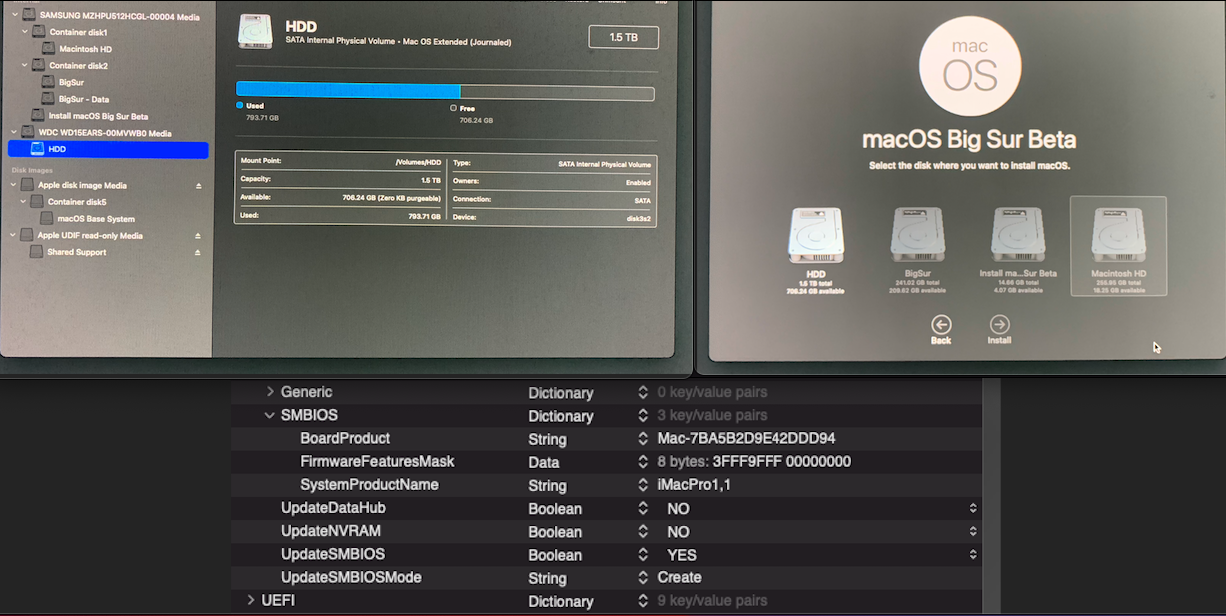Eject the Shared Support volume

pyautogui.click(x=198, y=252)
